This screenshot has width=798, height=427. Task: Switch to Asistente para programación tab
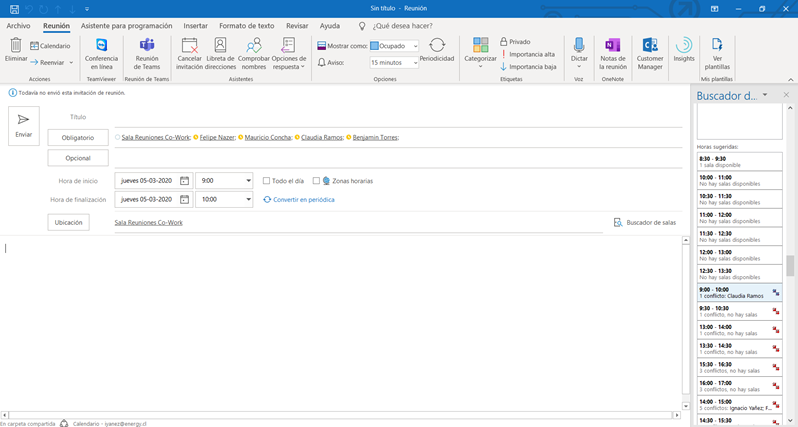(x=126, y=26)
